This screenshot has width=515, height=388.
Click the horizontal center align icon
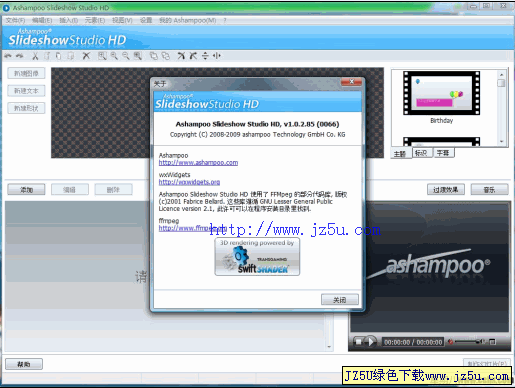(217, 56)
